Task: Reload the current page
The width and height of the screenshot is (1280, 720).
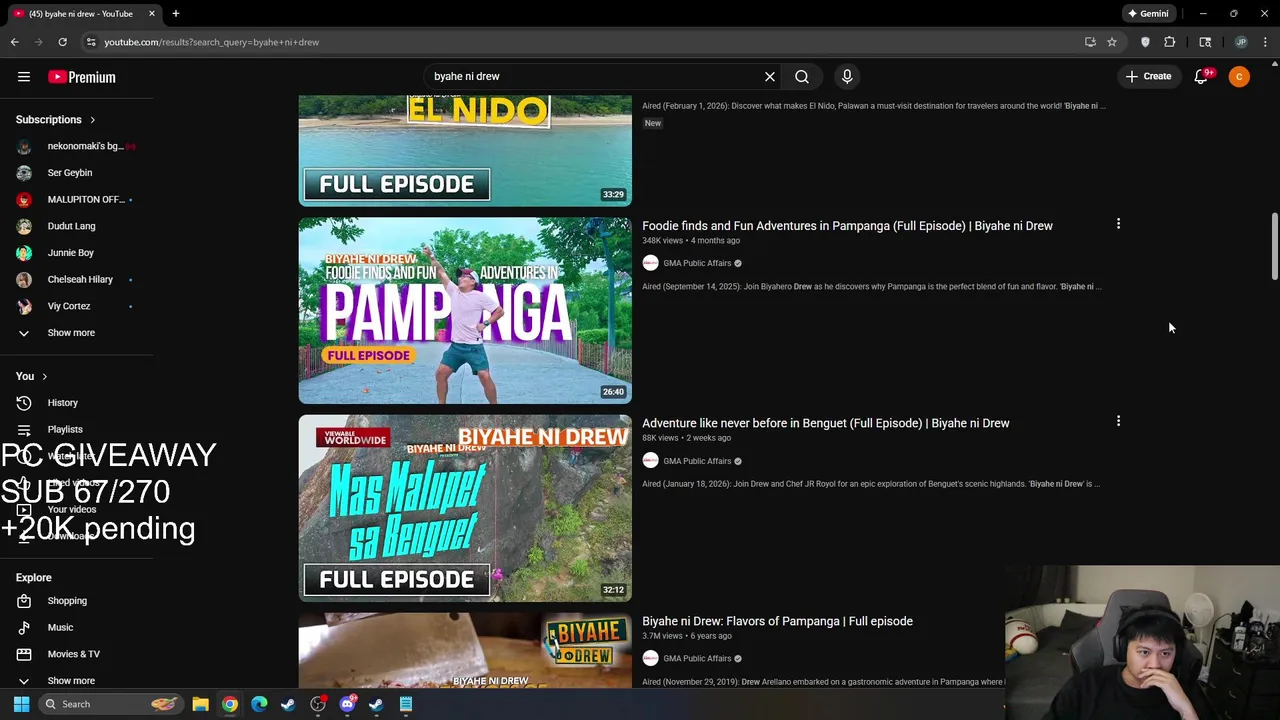Action: click(x=62, y=42)
